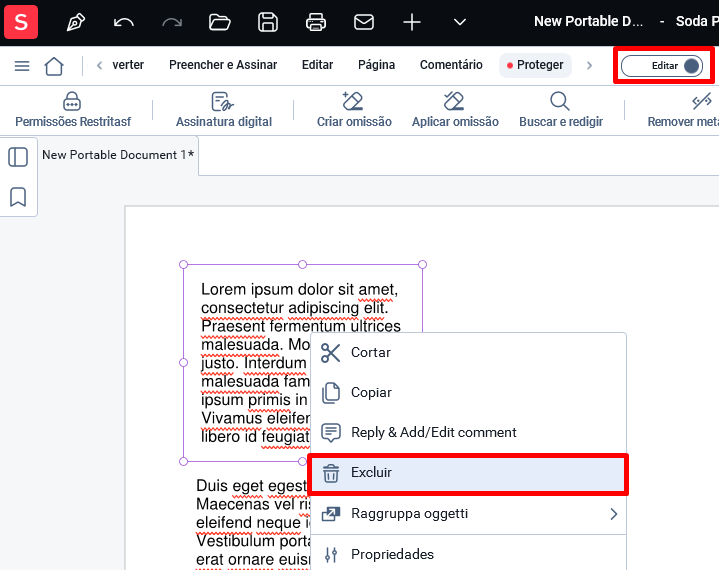Toggle the Editar mode switch
Screen dimensions: 719x570
tap(662, 66)
